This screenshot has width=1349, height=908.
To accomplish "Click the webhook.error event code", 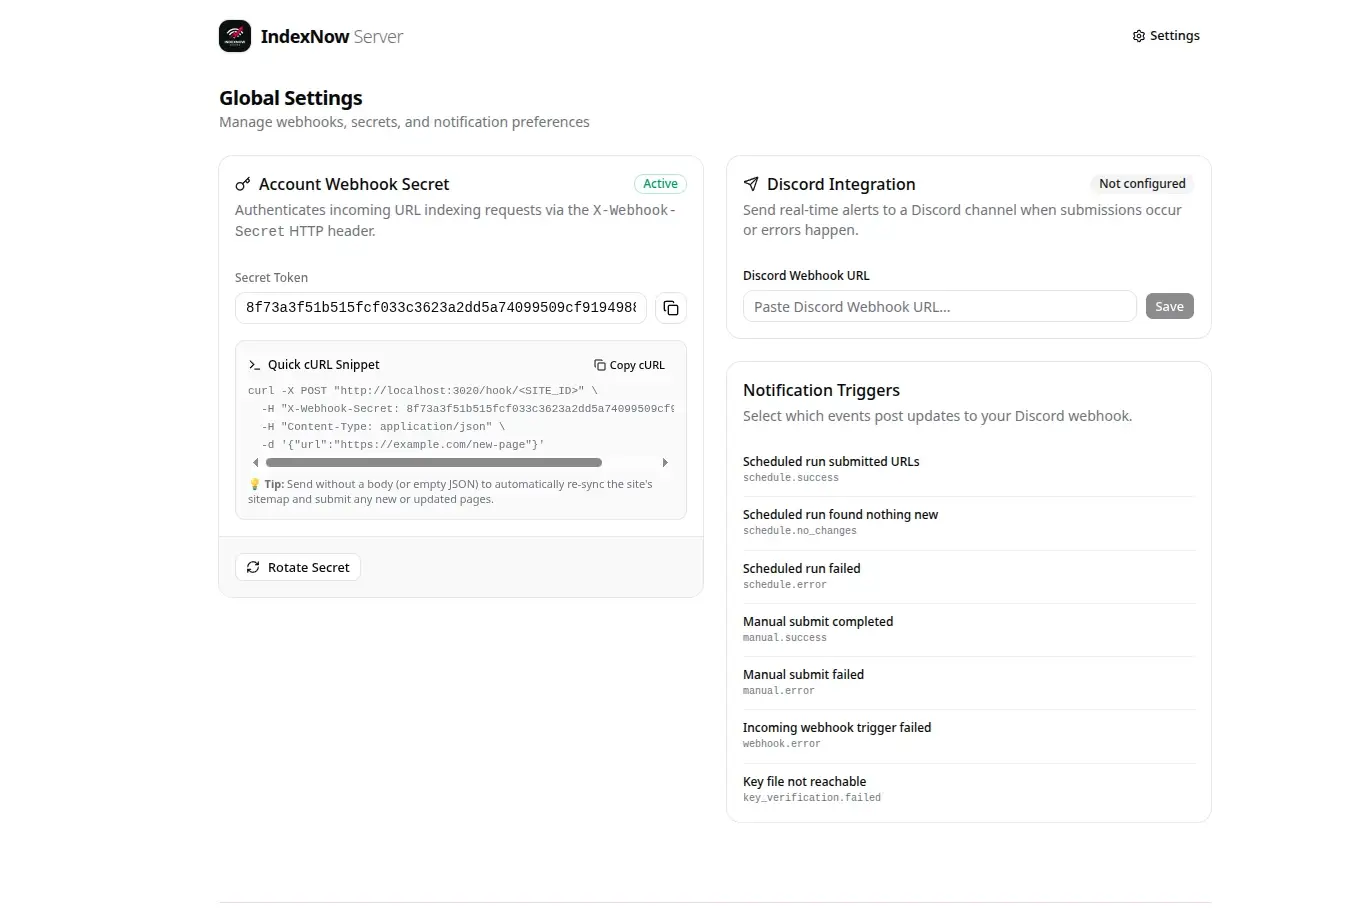I will pyautogui.click(x=782, y=744).
